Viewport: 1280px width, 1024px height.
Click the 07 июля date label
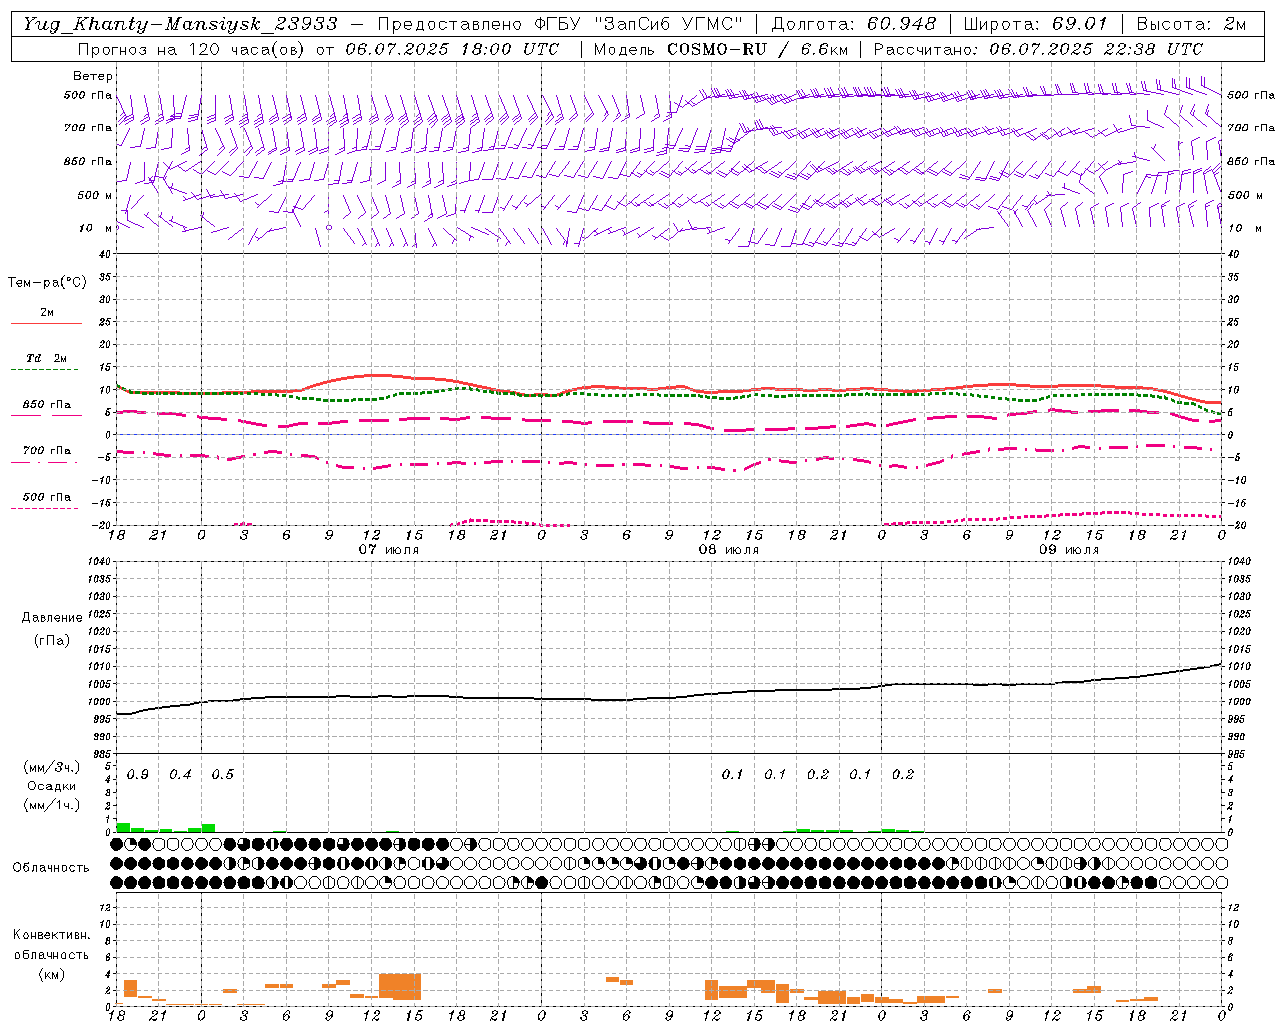389,550
